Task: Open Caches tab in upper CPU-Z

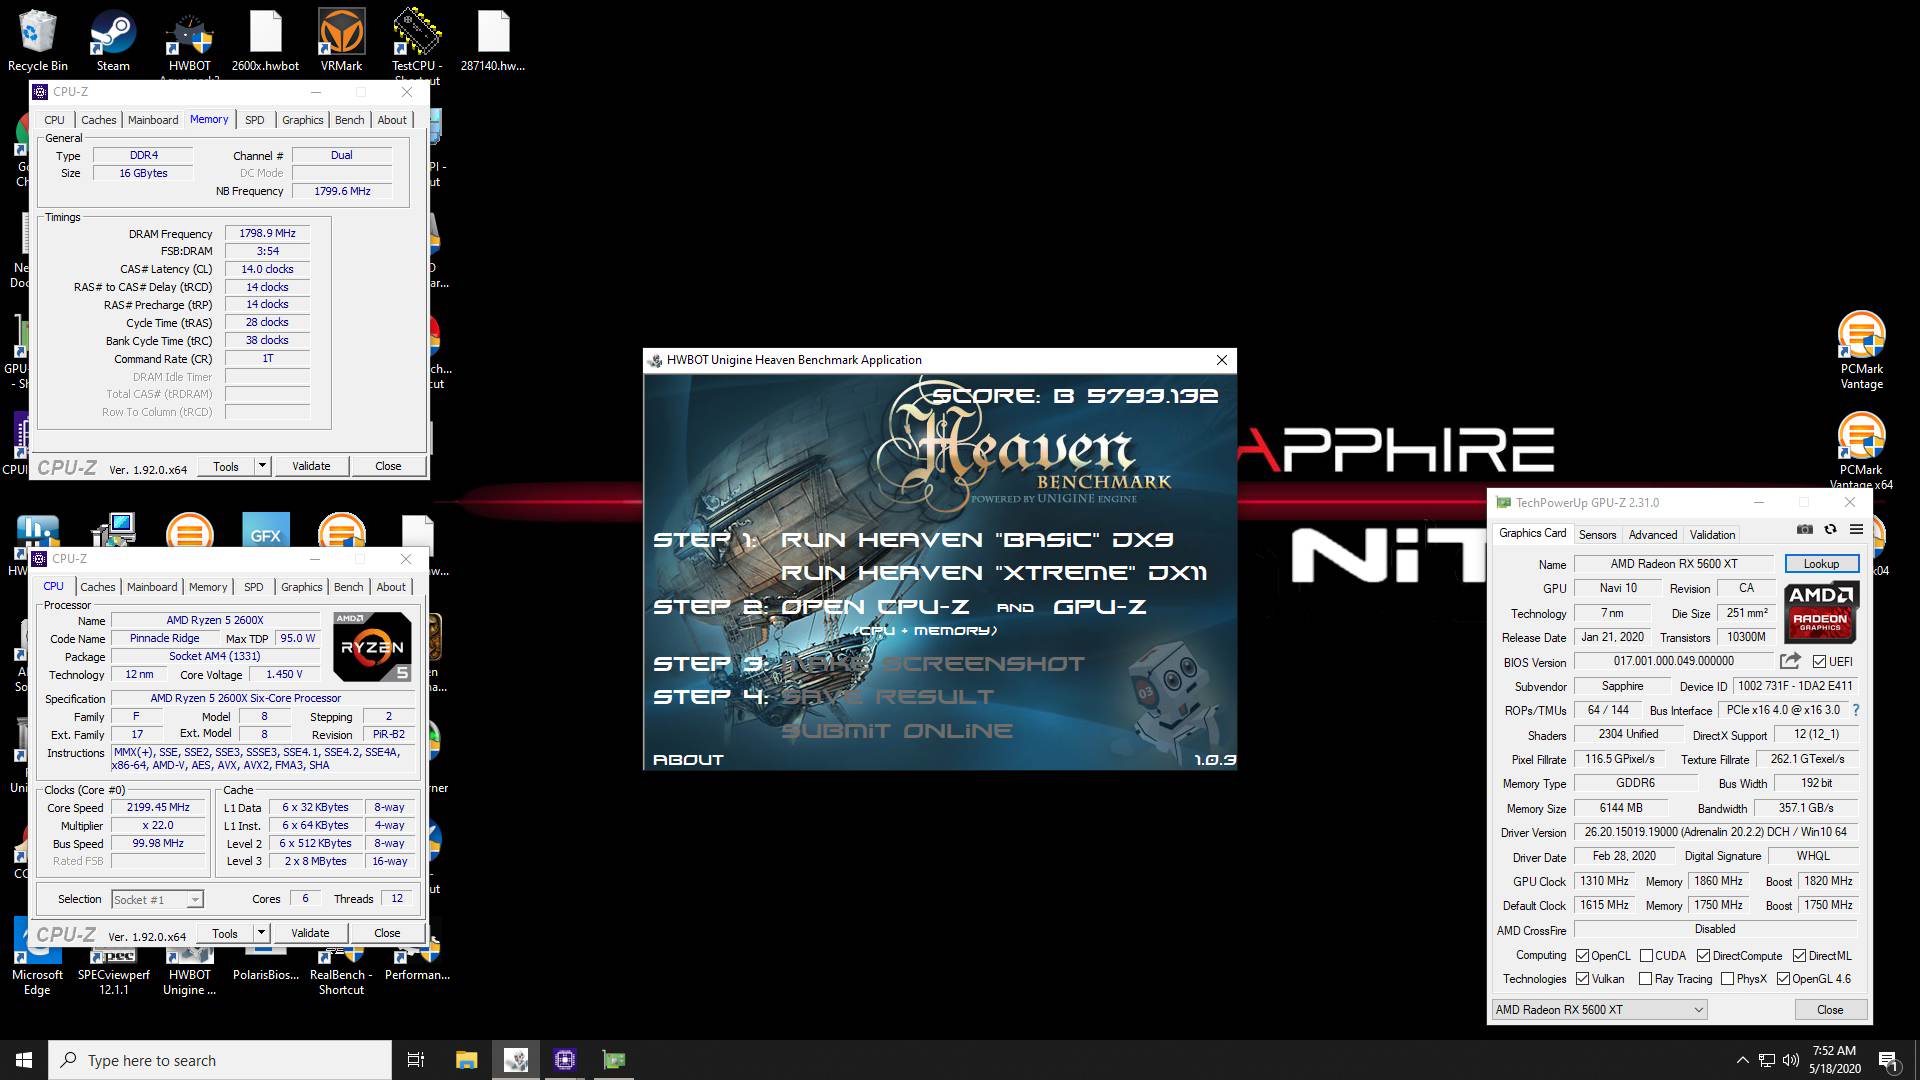Action: click(98, 120)
